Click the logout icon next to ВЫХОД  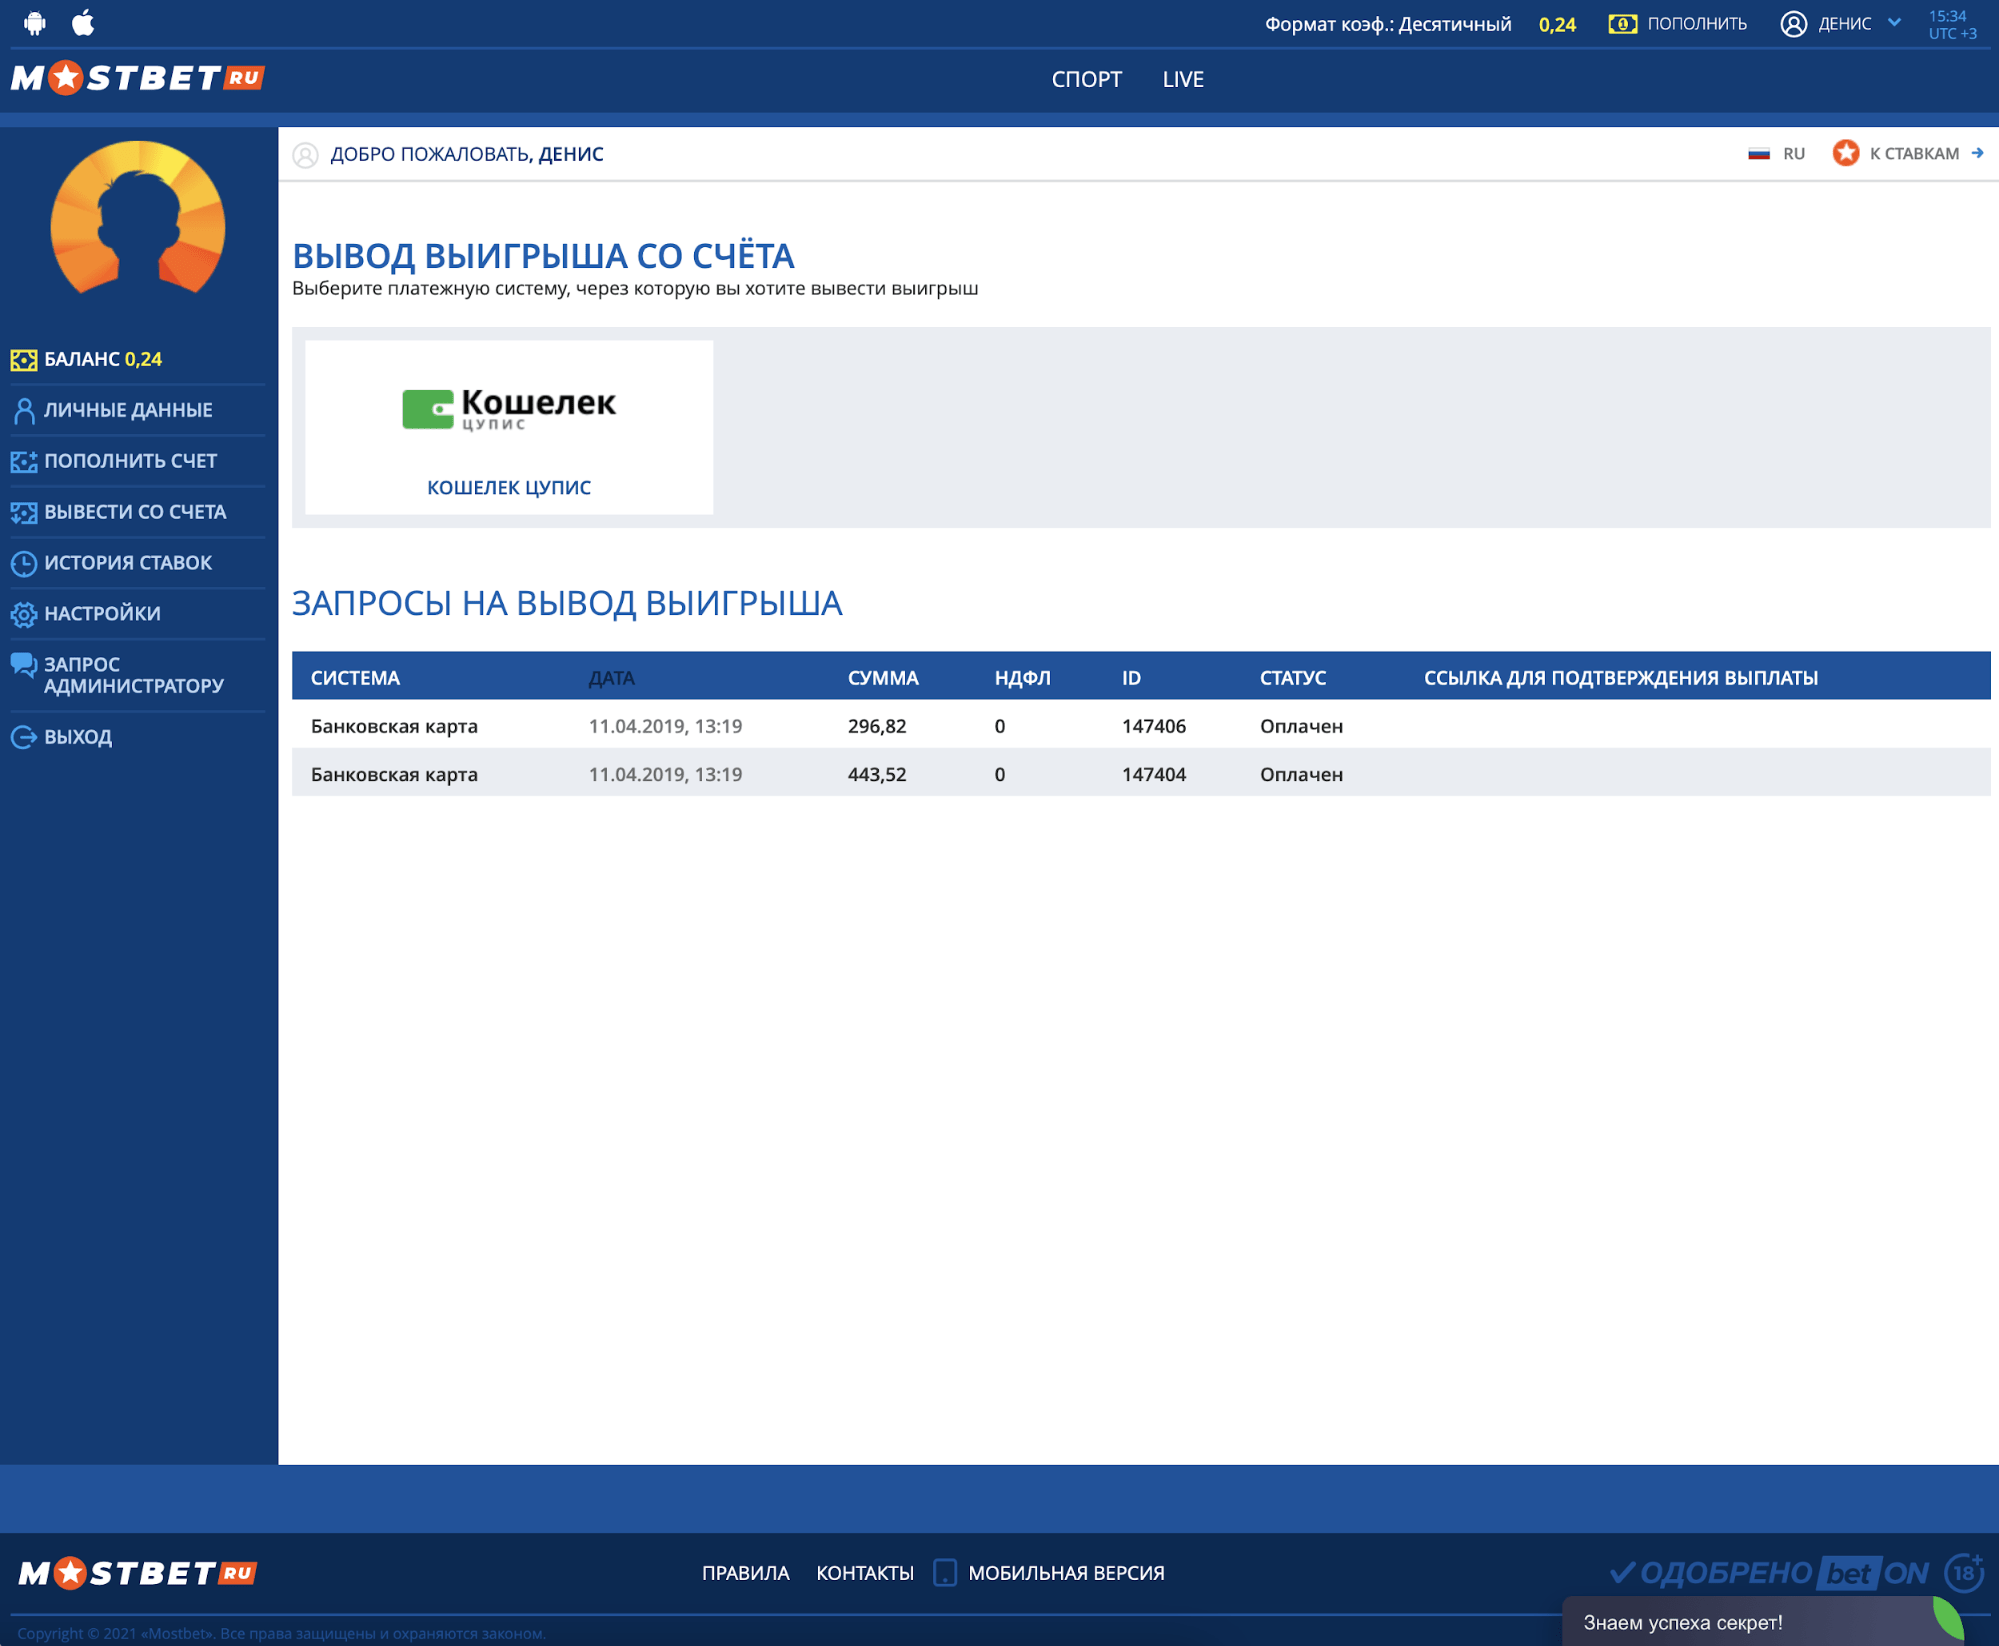pos(23,738)
